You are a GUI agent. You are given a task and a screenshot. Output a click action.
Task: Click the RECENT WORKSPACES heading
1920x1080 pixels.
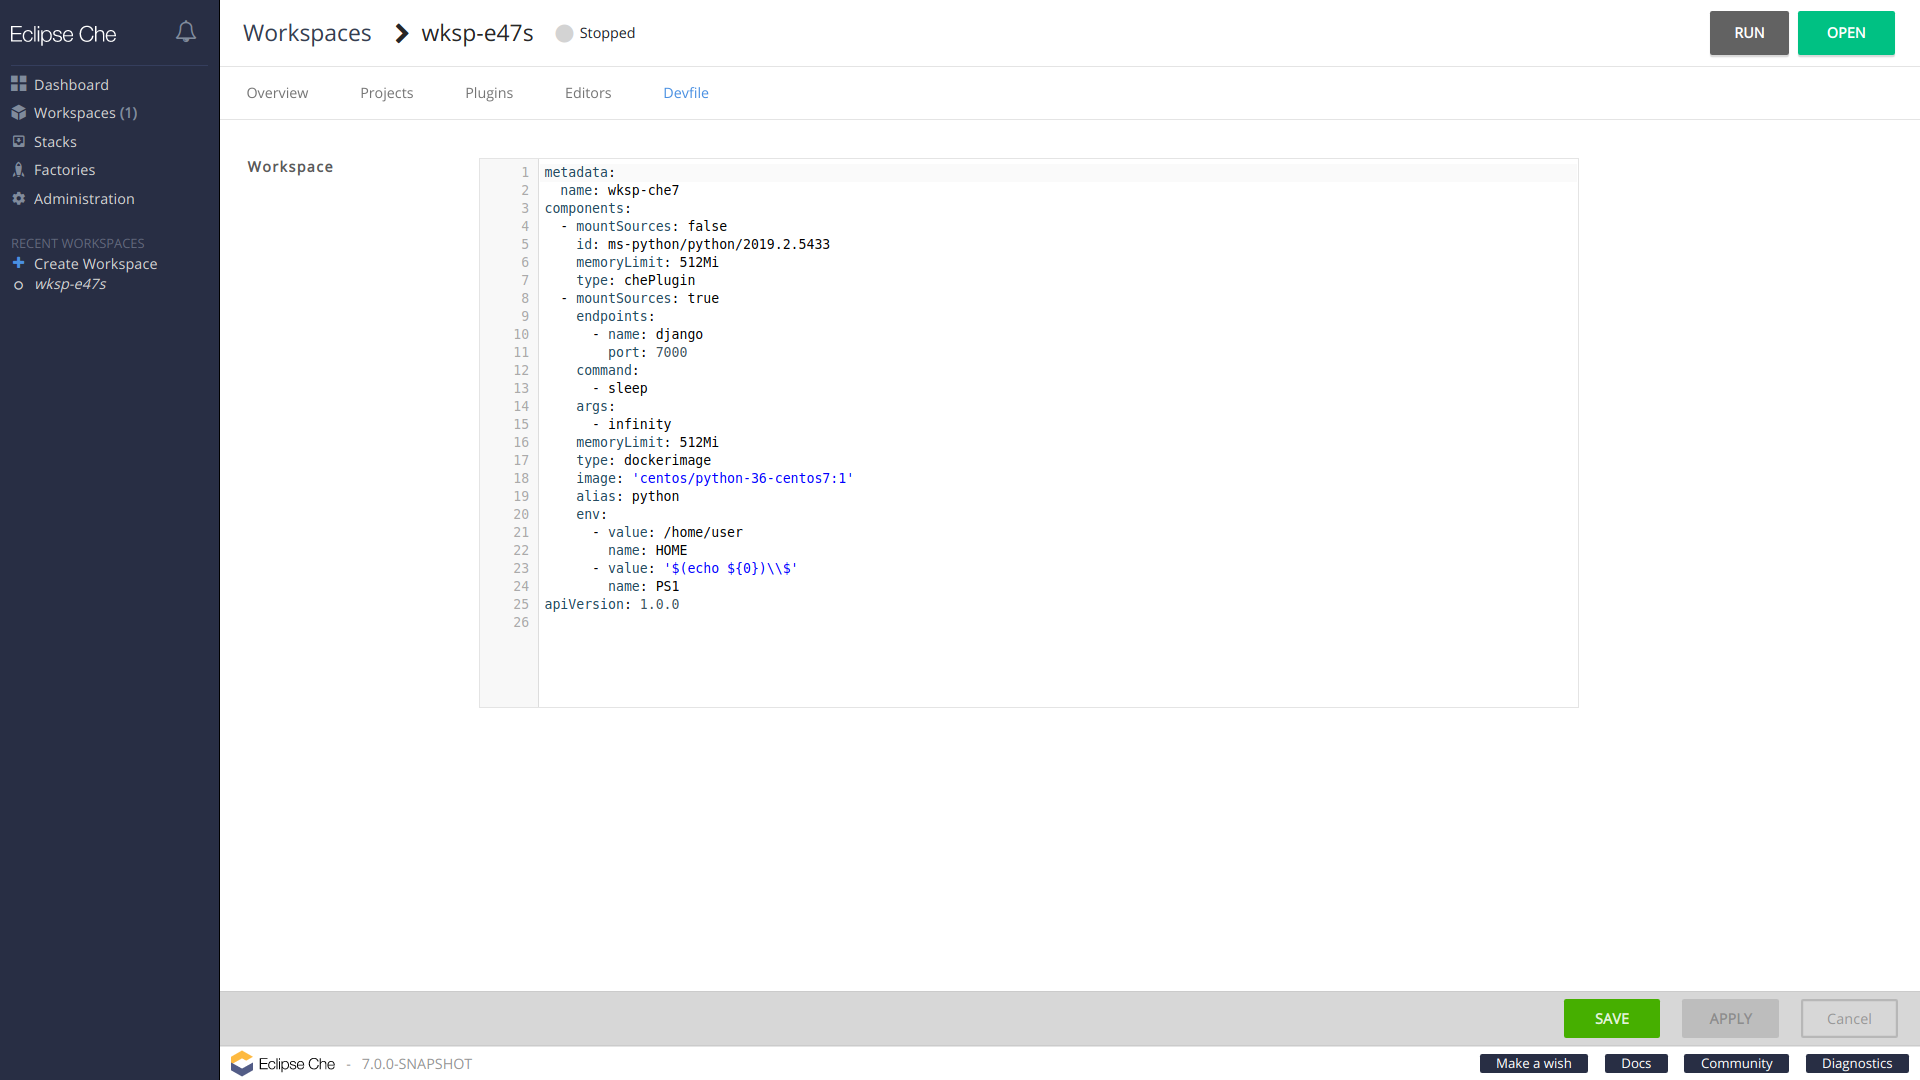coord(77,243)
